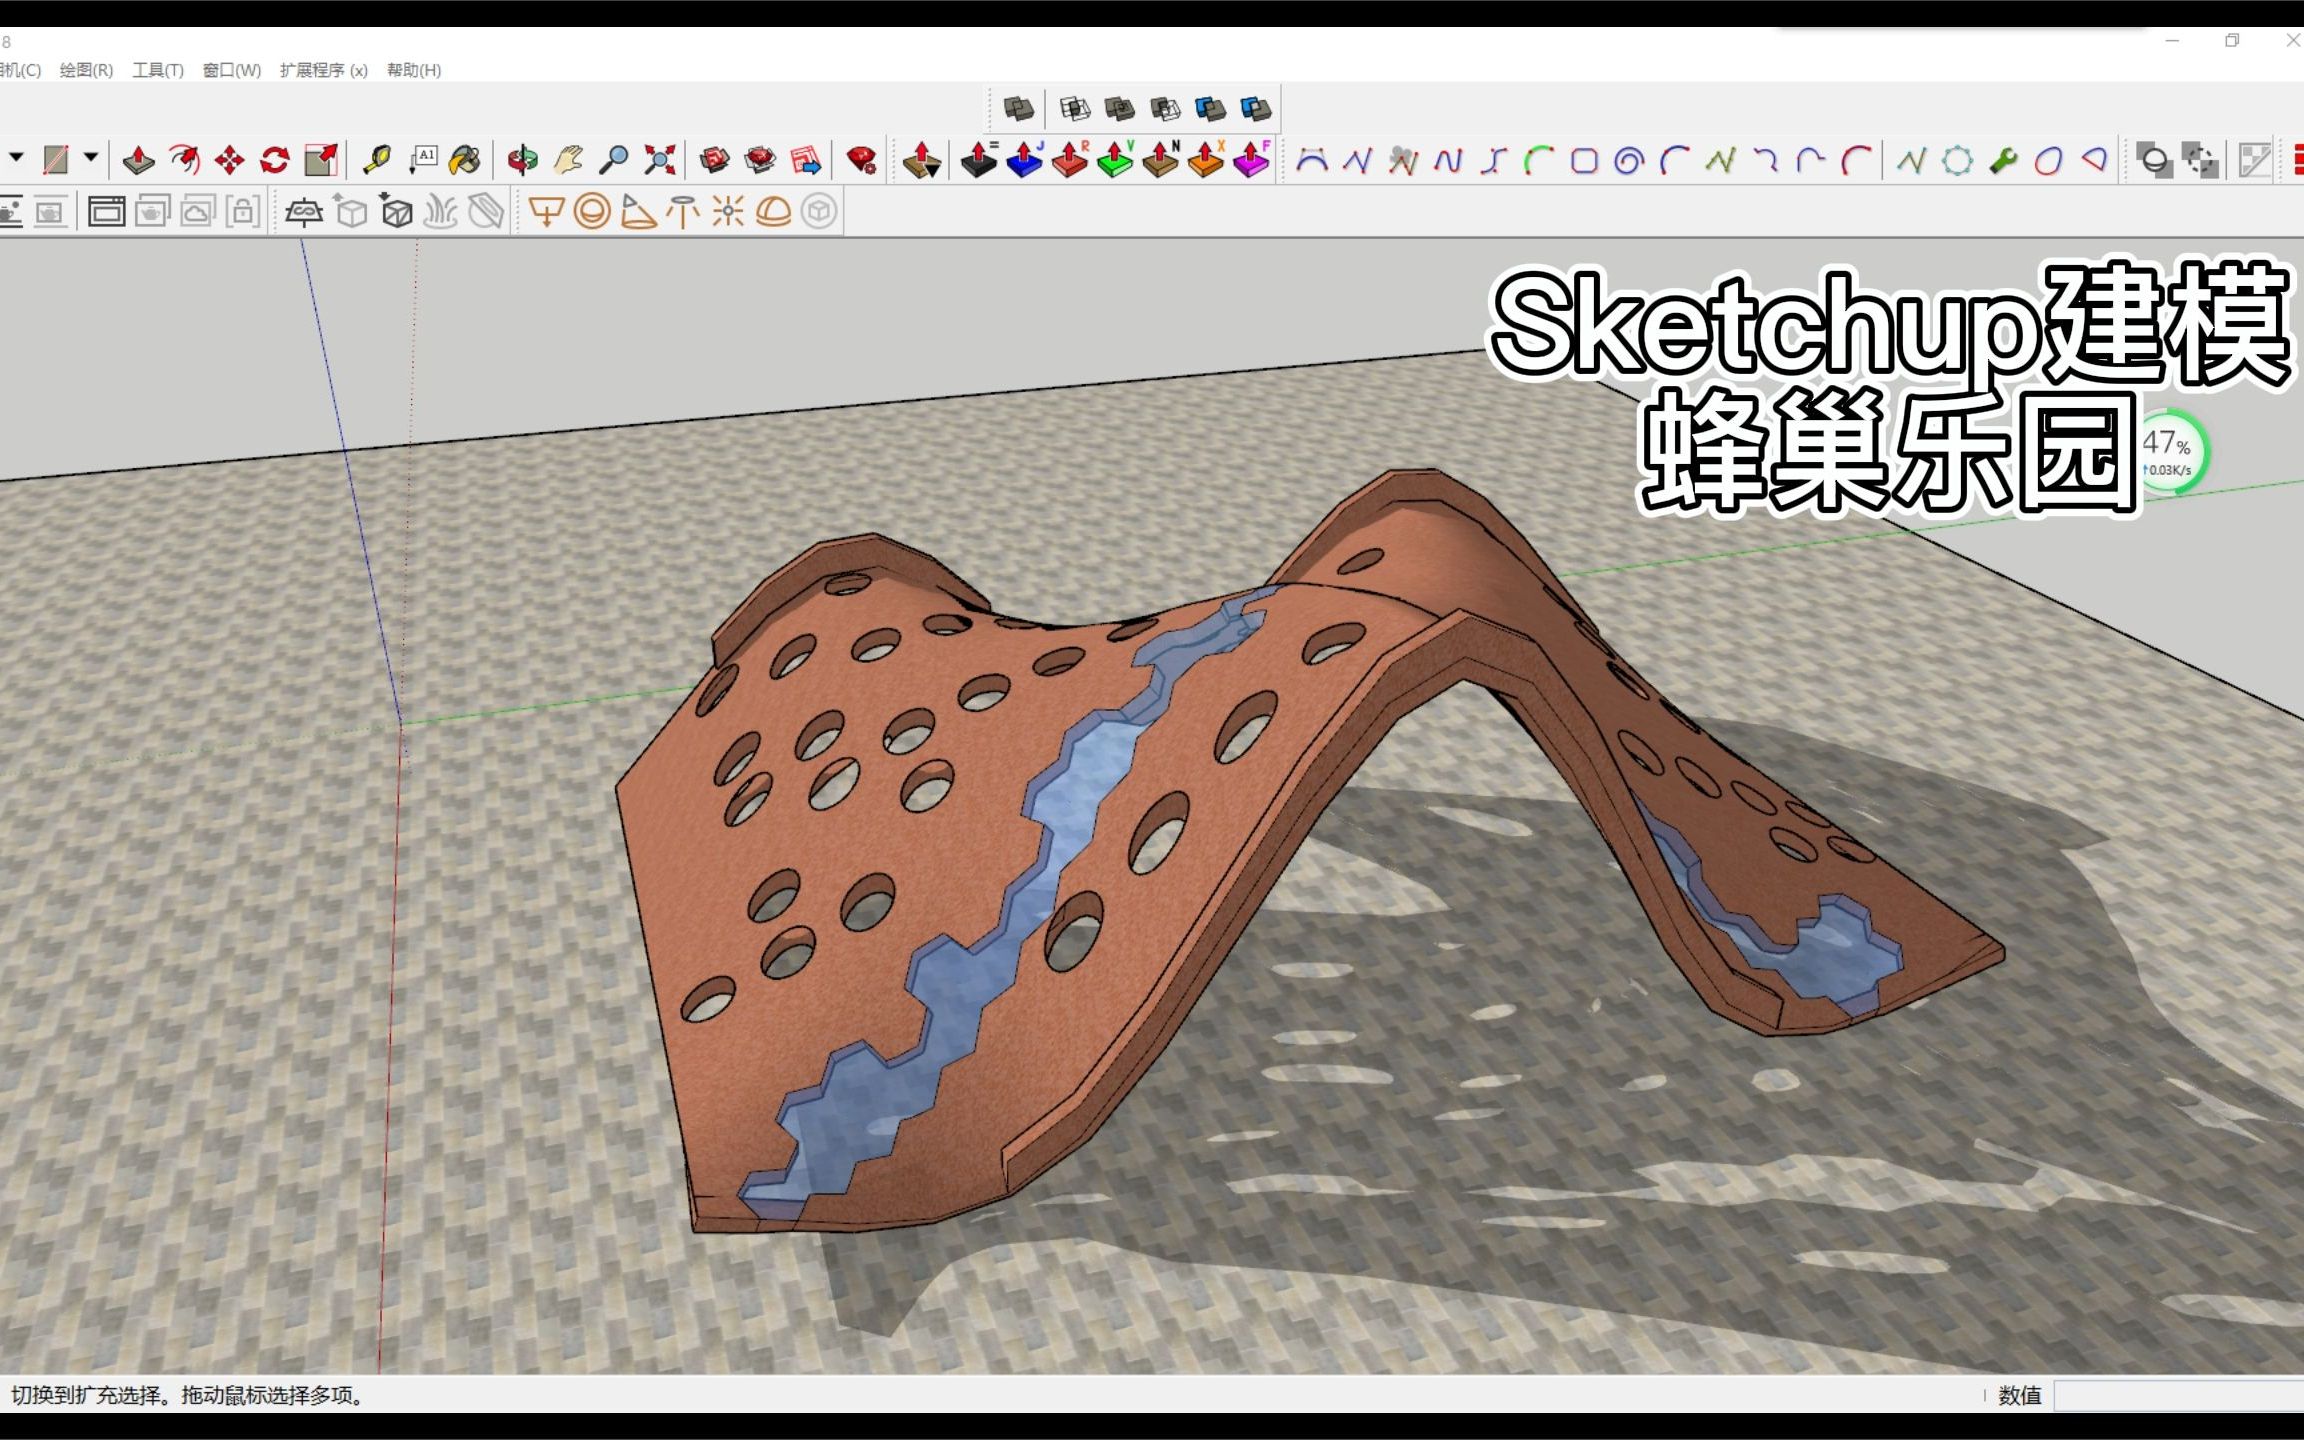The image size is (2304, 1440).
Task: Click the Sandbox From Contours icon
Action: 304,212
